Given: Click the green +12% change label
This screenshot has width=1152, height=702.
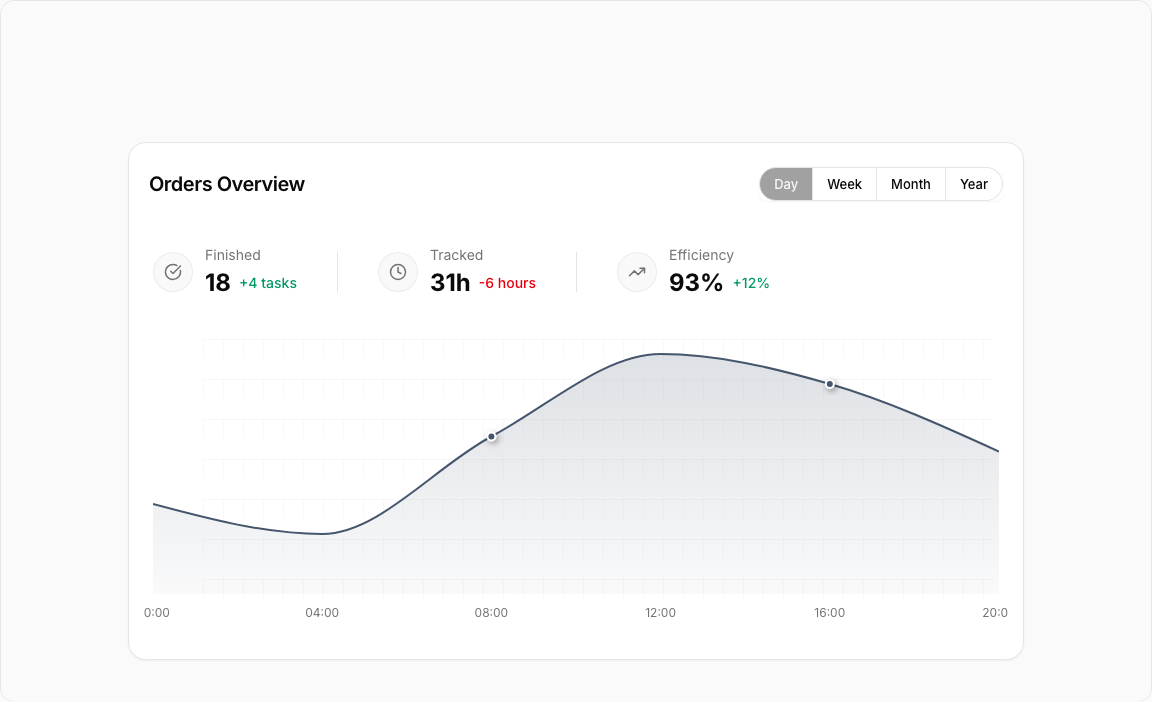Looking at the screenshot, I should (x=751, y=283).
